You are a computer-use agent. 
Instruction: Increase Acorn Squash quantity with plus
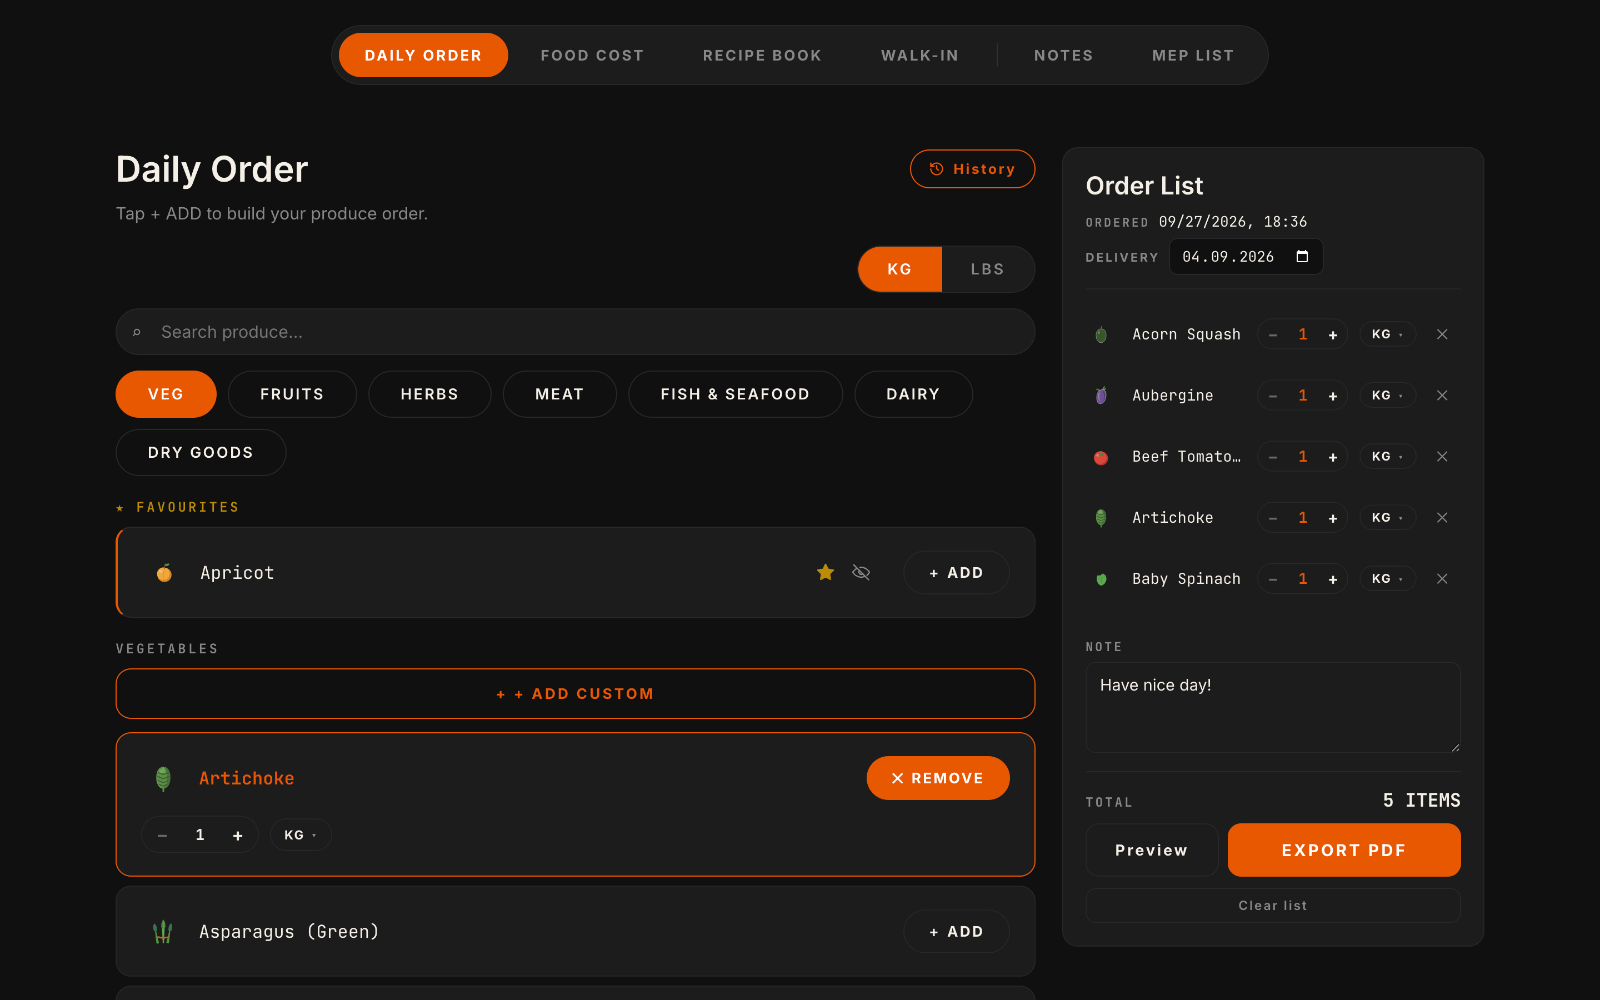click(1333, 335)
